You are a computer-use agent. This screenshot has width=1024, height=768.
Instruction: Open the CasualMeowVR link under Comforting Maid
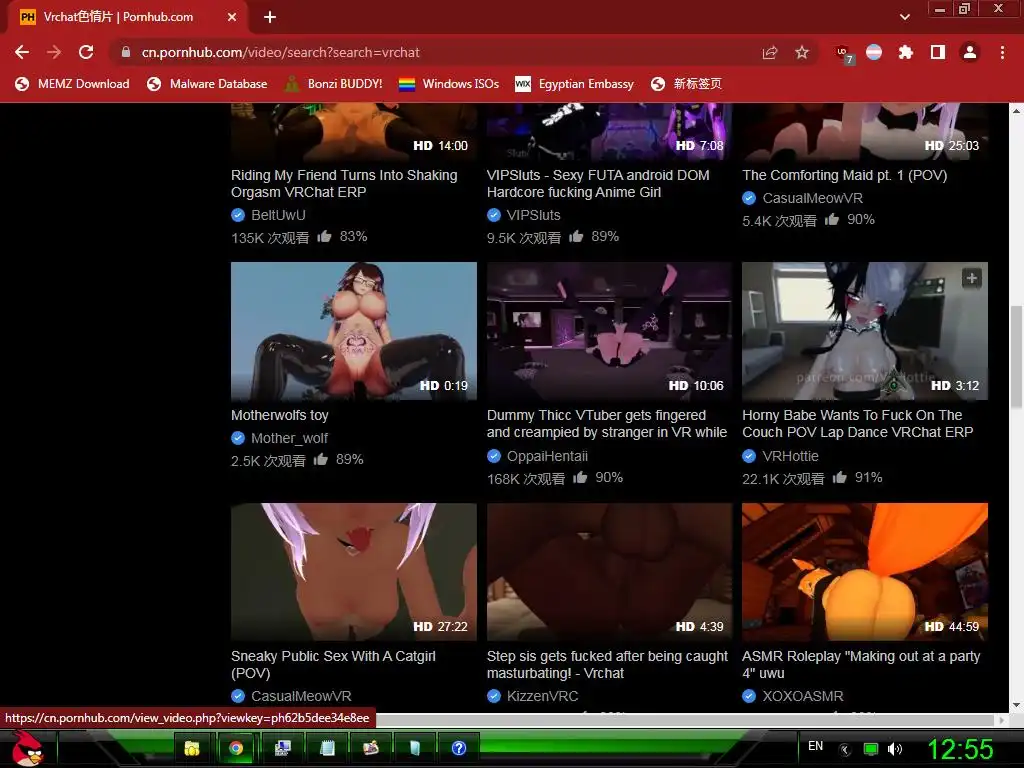[812, 198]
